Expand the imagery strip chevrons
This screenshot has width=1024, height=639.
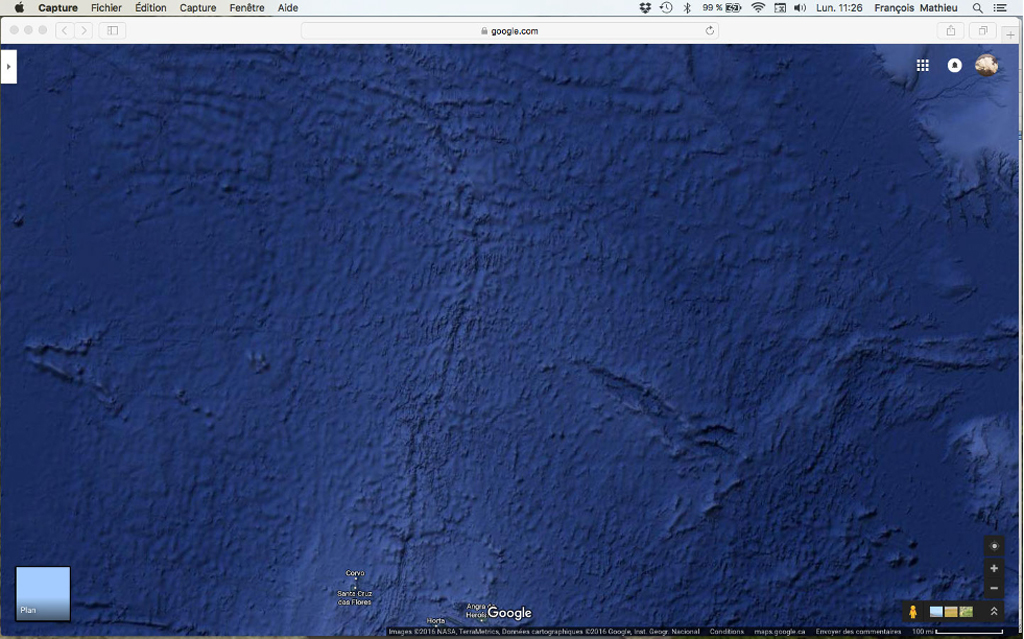coord(993,612)
